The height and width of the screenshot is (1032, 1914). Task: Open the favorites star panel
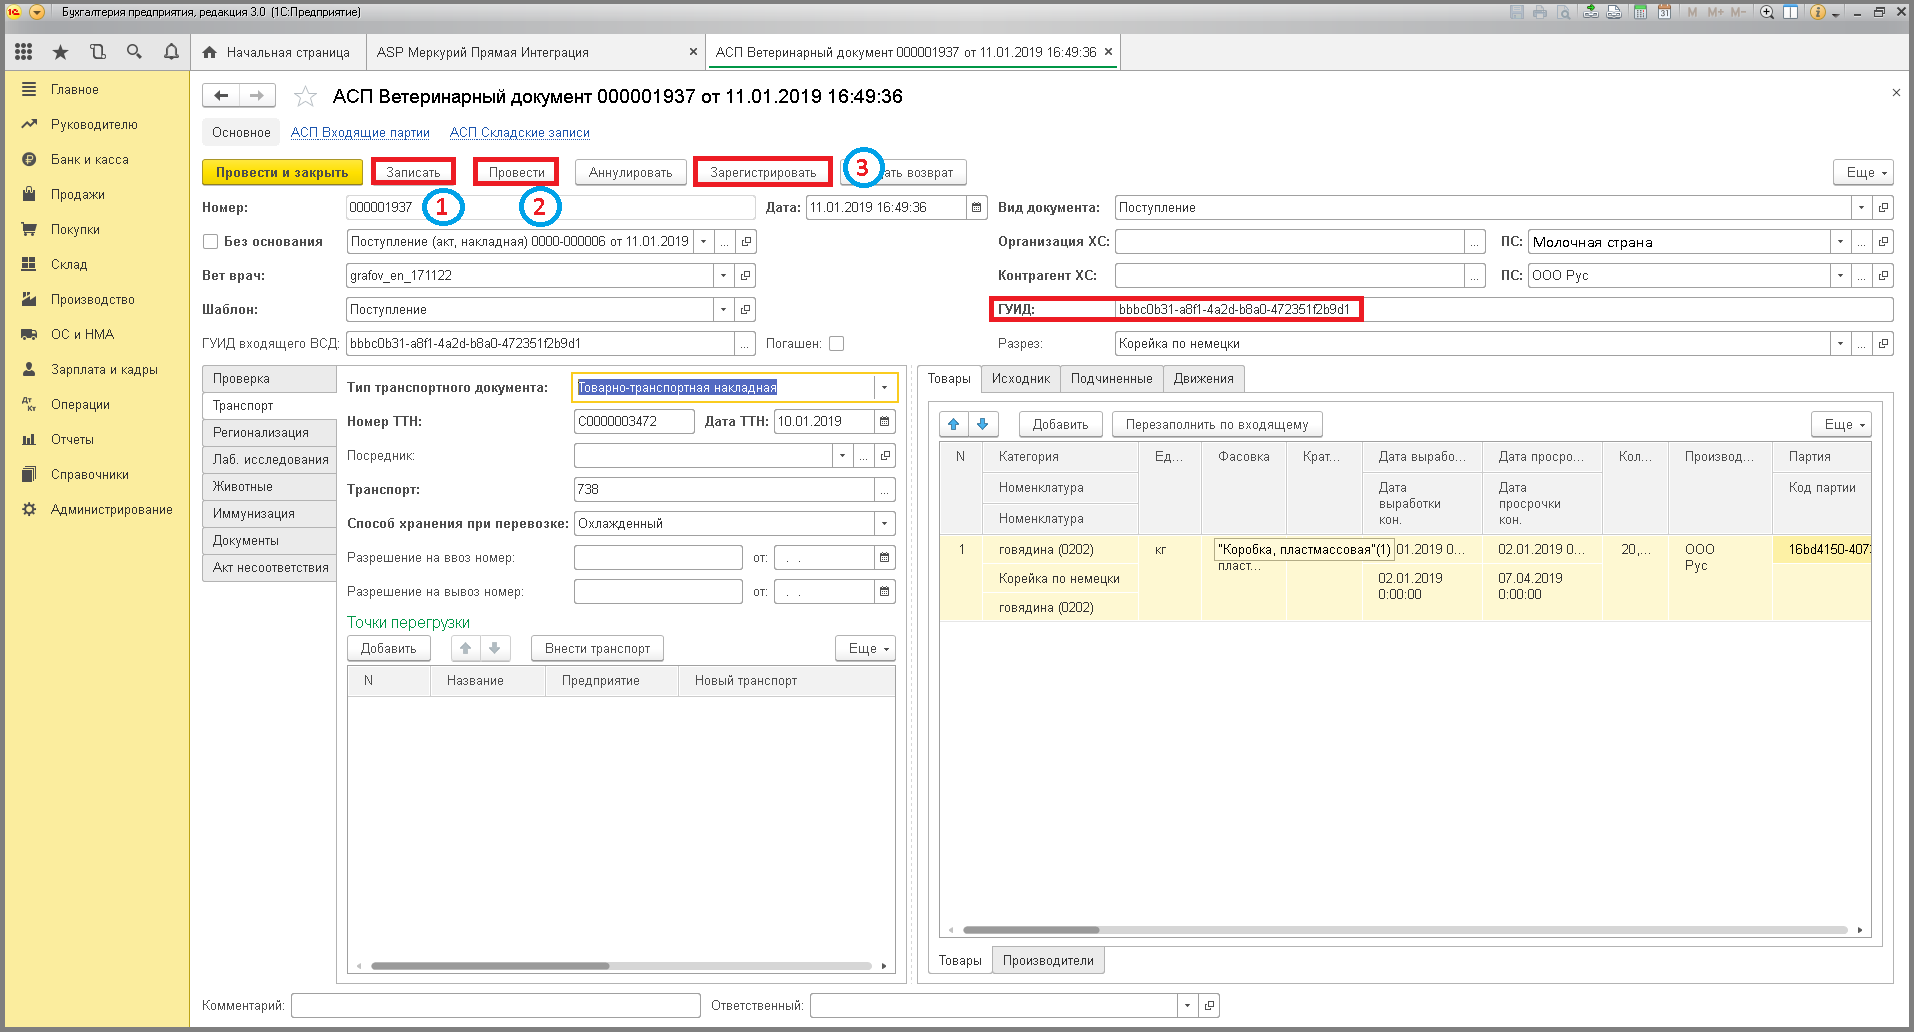(x=60, y=52)
